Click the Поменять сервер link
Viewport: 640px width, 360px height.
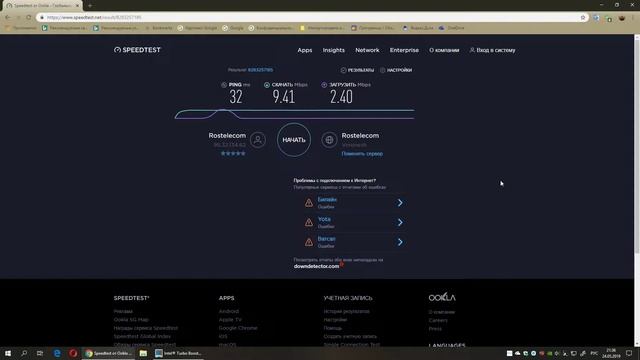(x=362, y=154)
